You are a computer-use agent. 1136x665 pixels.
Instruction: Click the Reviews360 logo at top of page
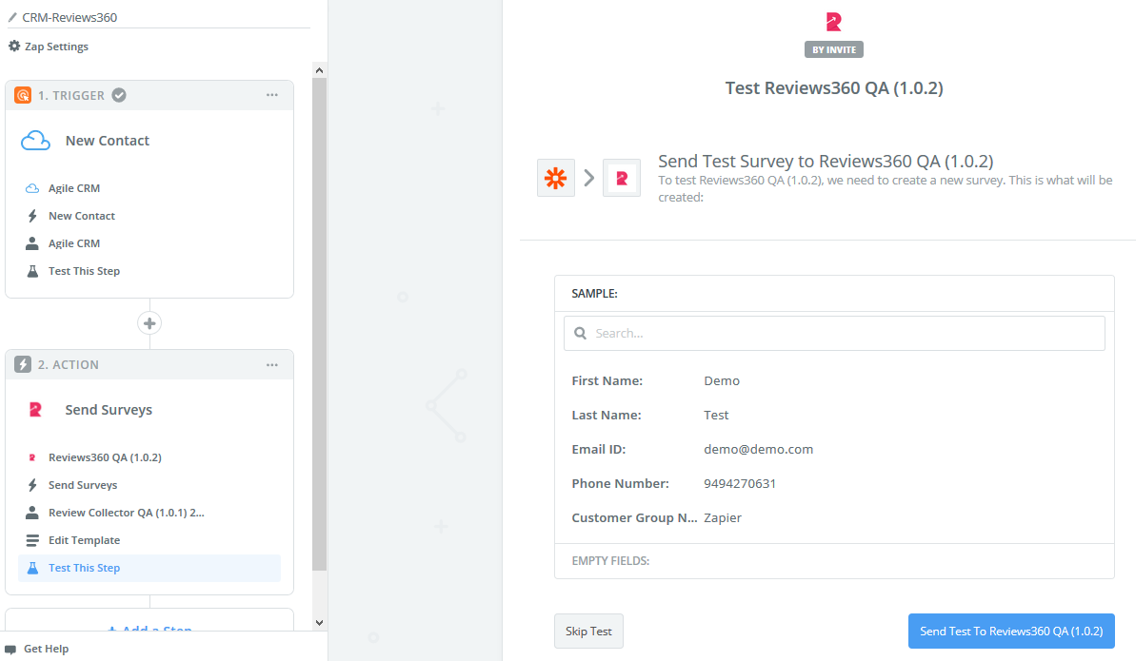(834, 22)
